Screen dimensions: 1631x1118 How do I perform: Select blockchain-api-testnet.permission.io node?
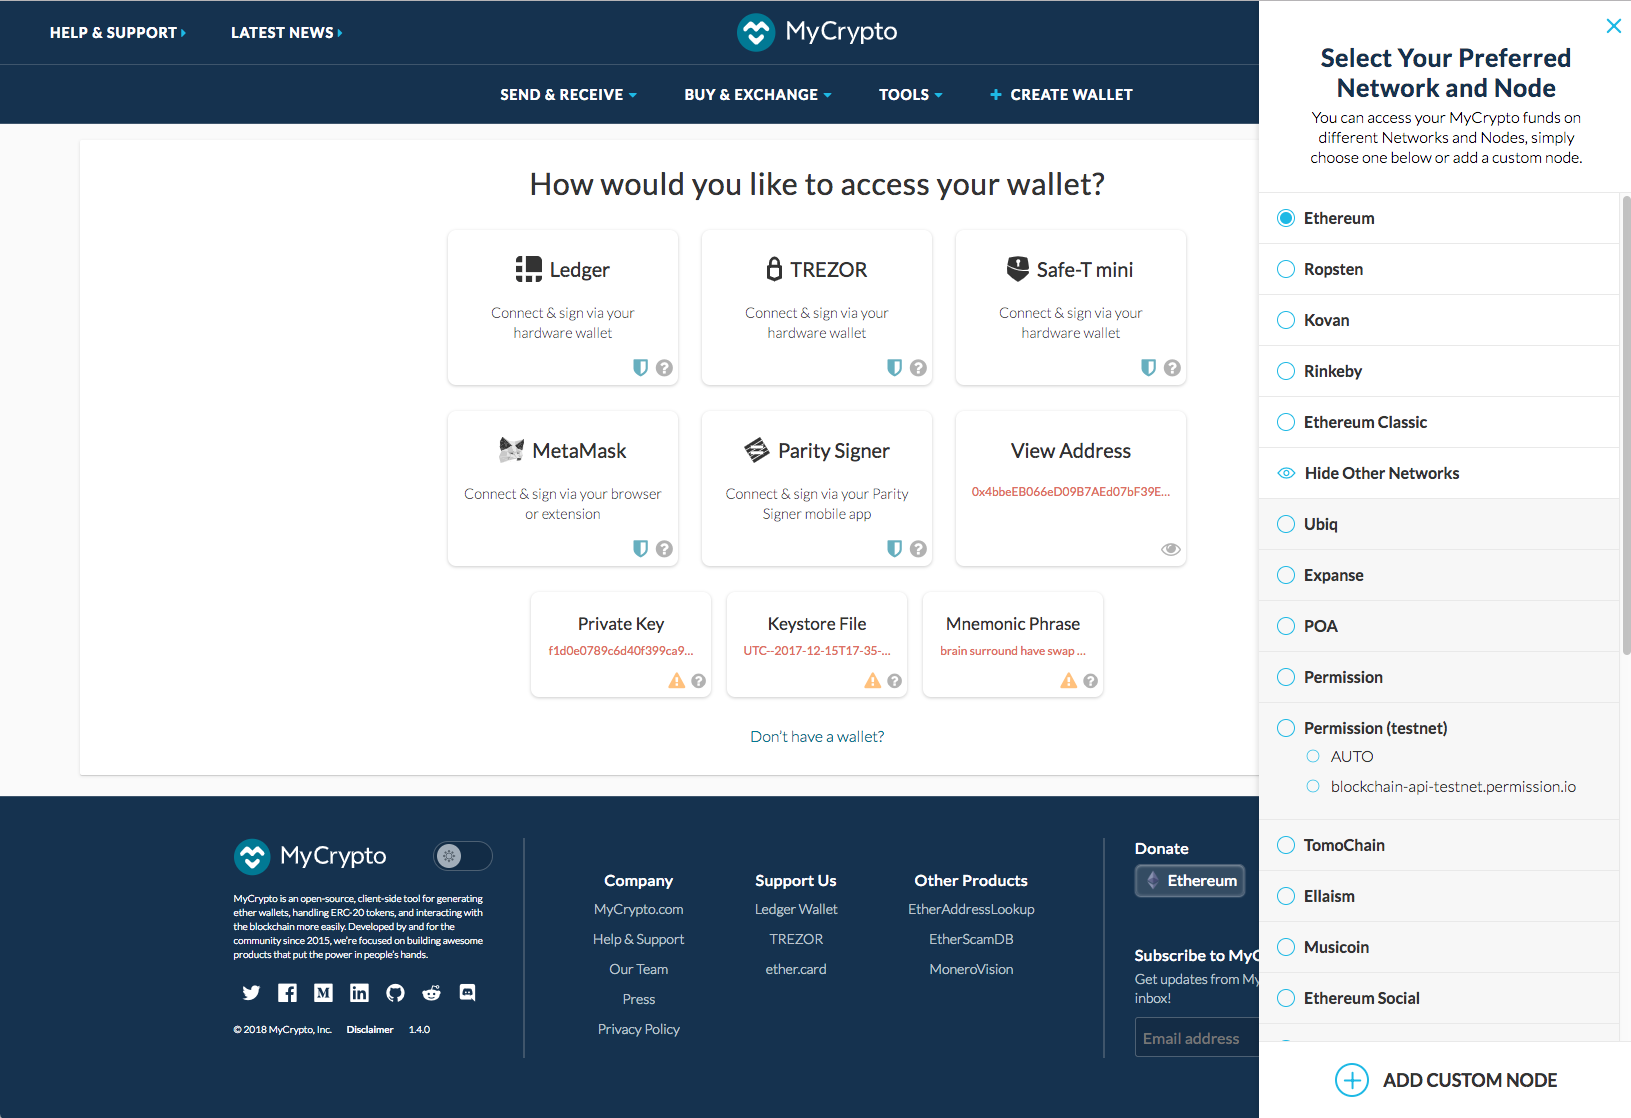coord(1441,787)
